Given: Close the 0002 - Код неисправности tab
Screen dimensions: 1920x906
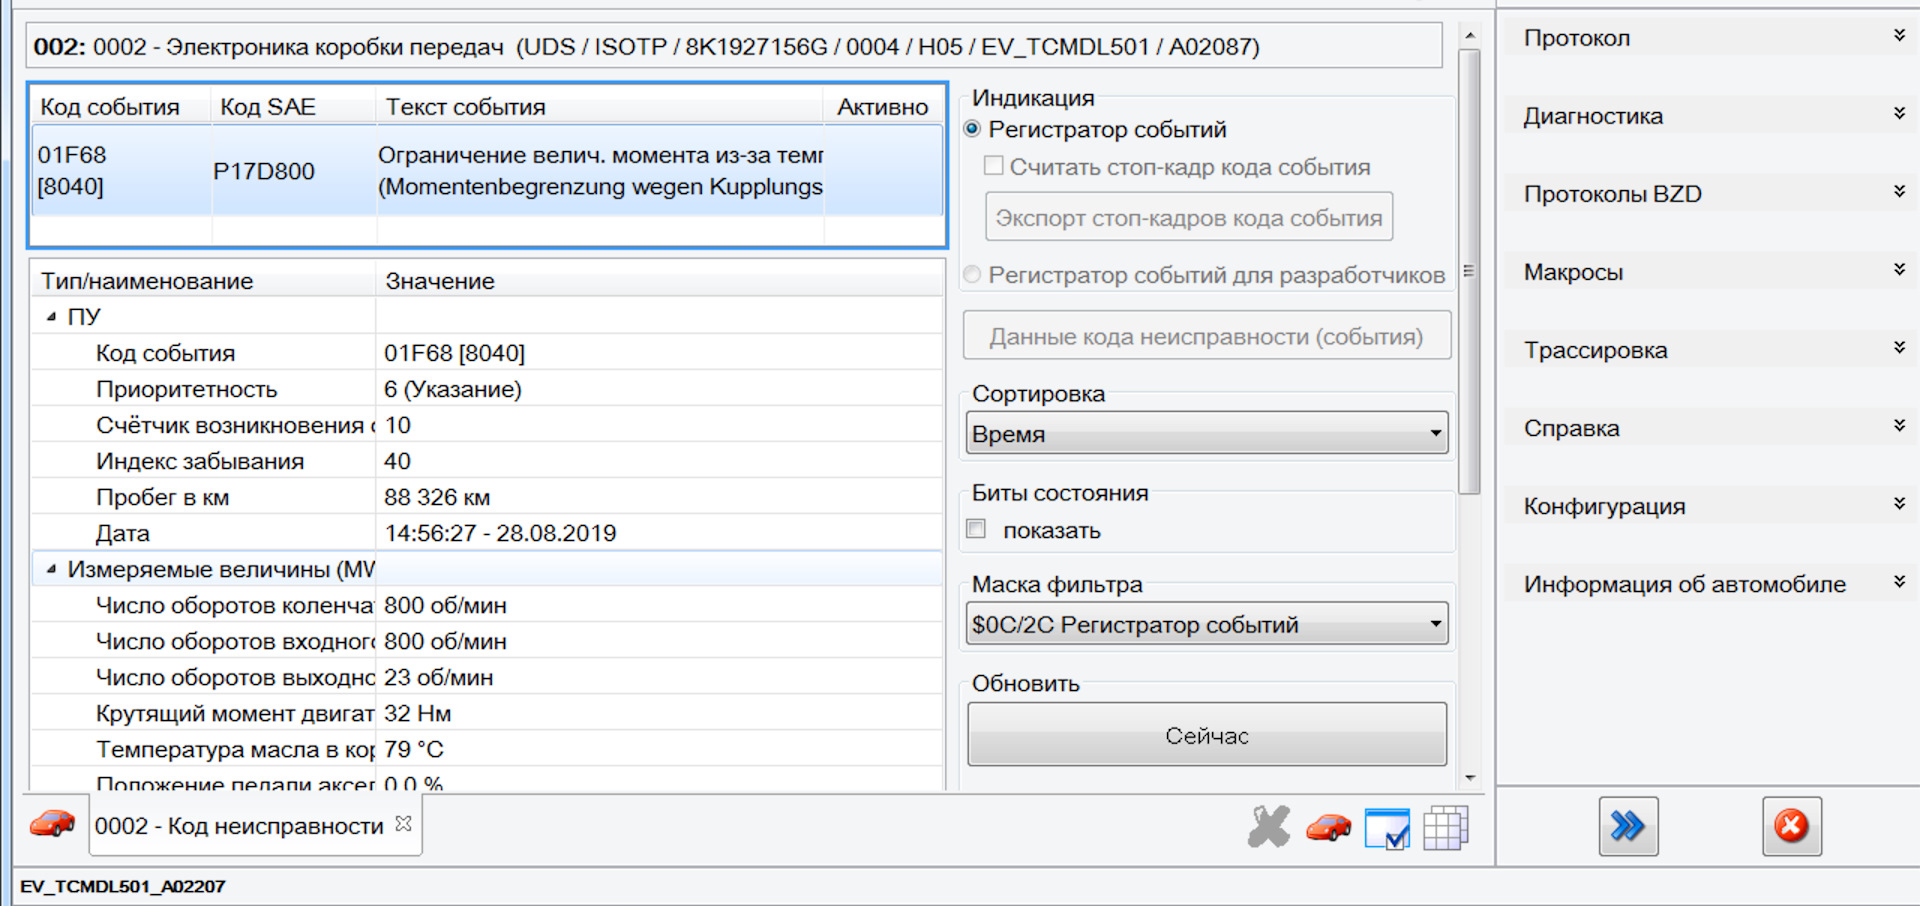Looking at the screenshot, I should pos(403,824).
